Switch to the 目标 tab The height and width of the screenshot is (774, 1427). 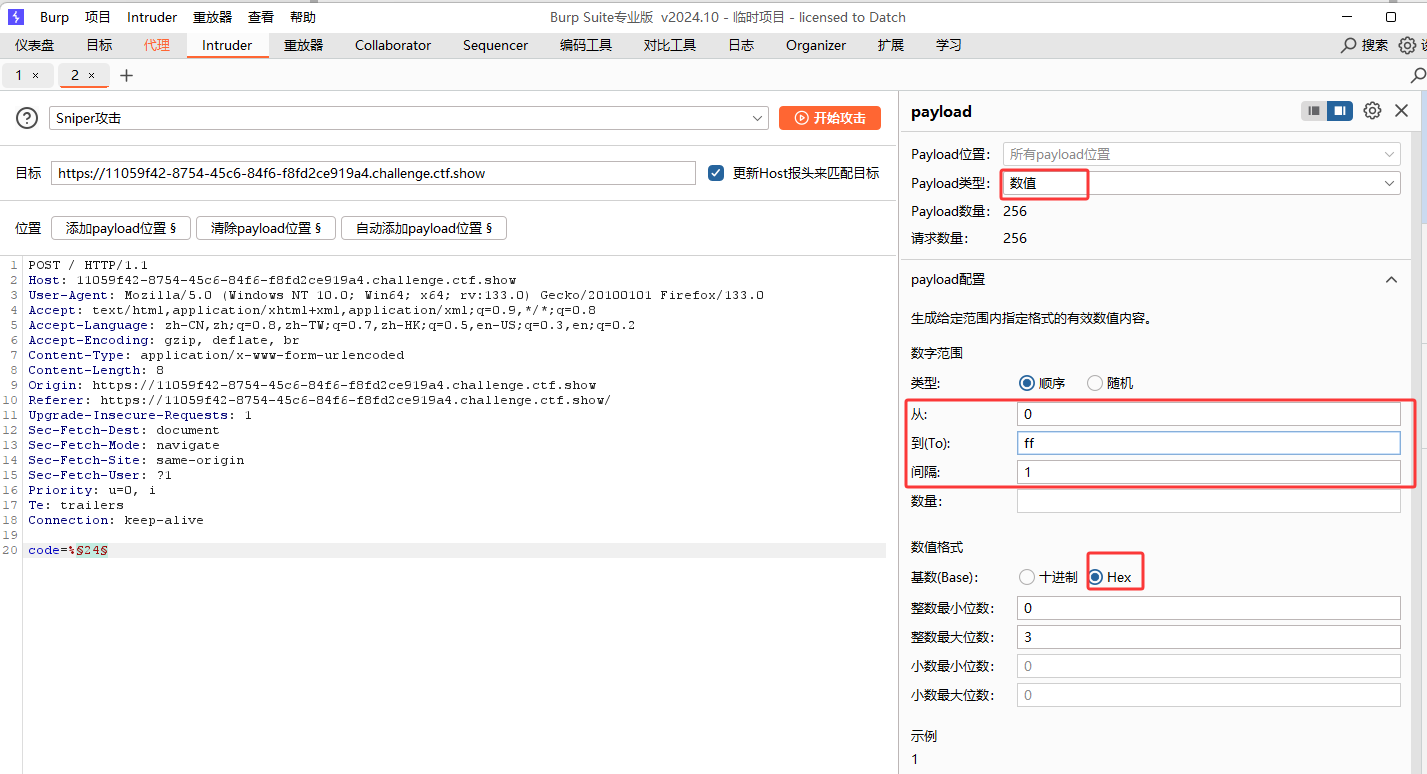(x=99, y=45)
